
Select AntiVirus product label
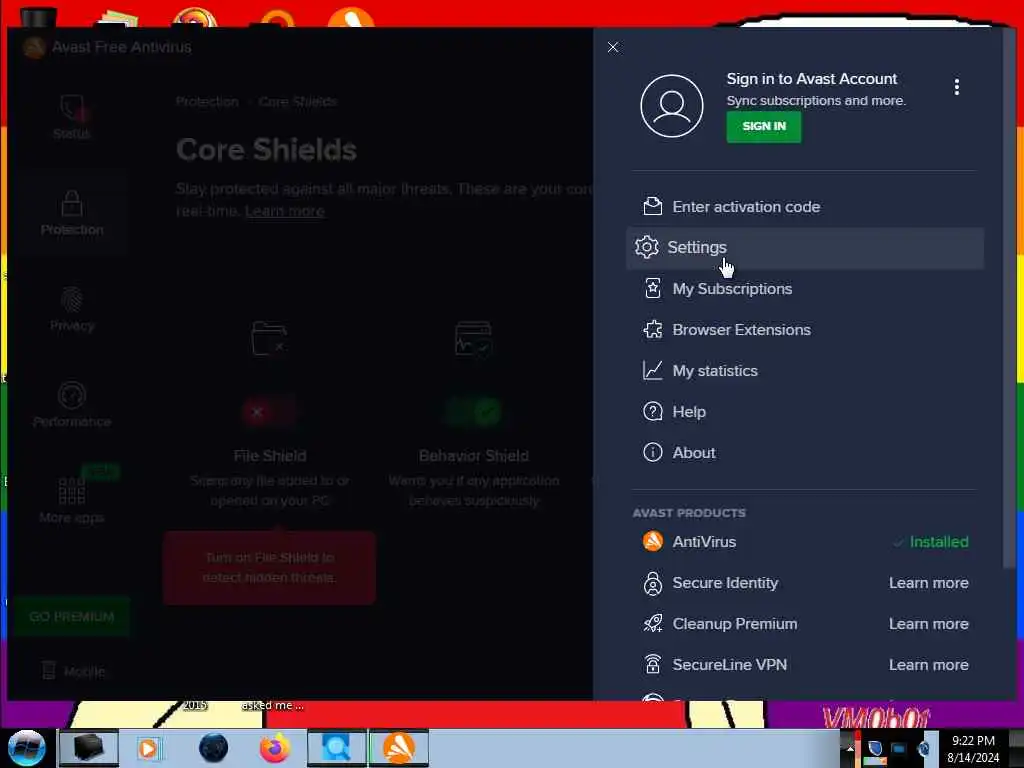704,542
